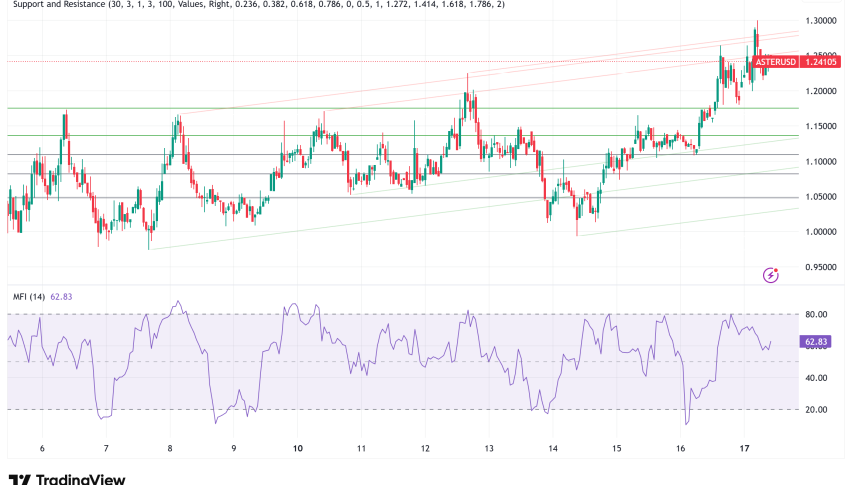Click the 62.83 MFI value badge

816,342
